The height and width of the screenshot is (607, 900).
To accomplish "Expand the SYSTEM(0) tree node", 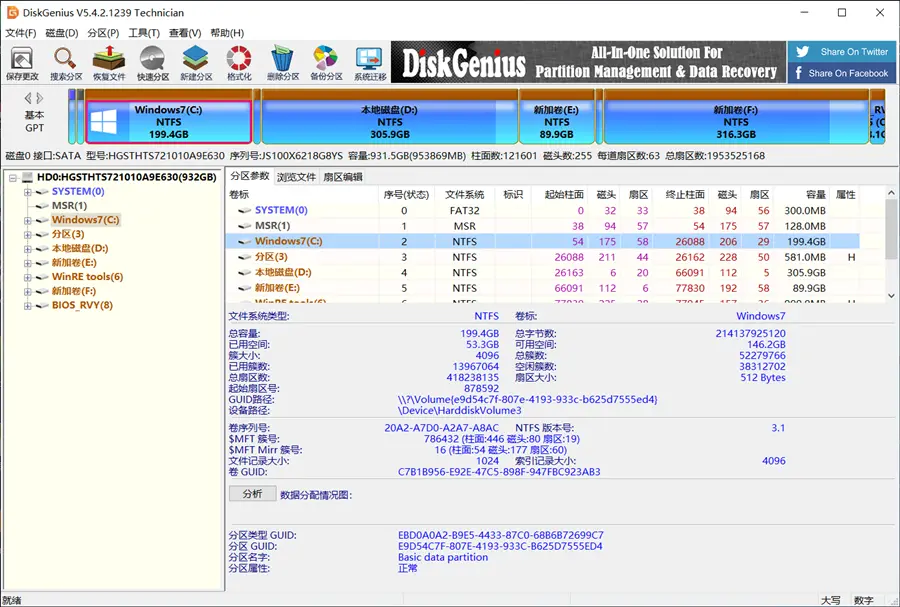I will point(27,192).
